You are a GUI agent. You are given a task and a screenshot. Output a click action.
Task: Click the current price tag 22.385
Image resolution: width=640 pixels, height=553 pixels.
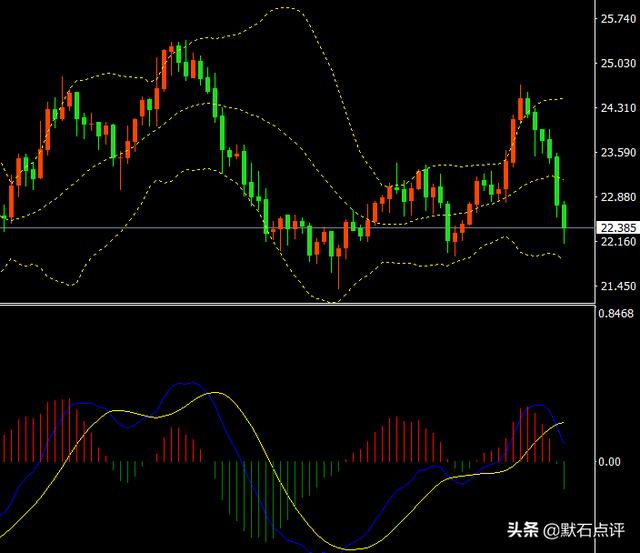tap(616, 228)
